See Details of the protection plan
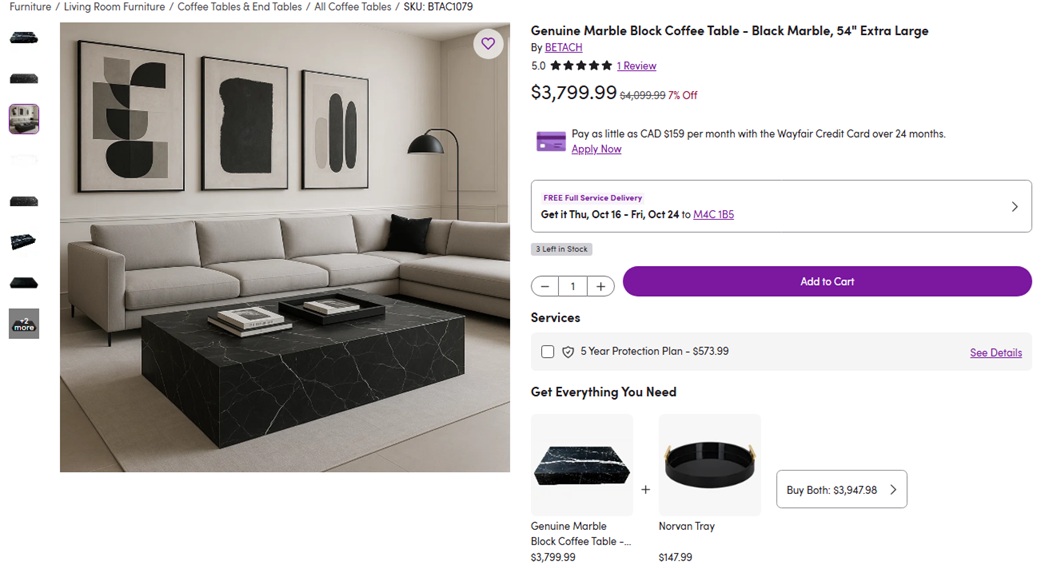 pyautogui.click(x=995, y=353)
